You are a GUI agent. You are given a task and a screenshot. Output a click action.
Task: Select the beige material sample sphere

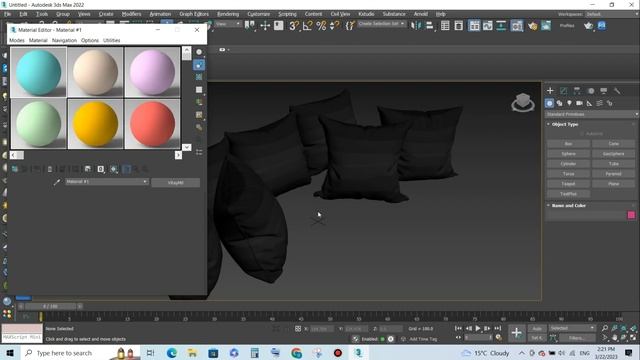point(95,72)
